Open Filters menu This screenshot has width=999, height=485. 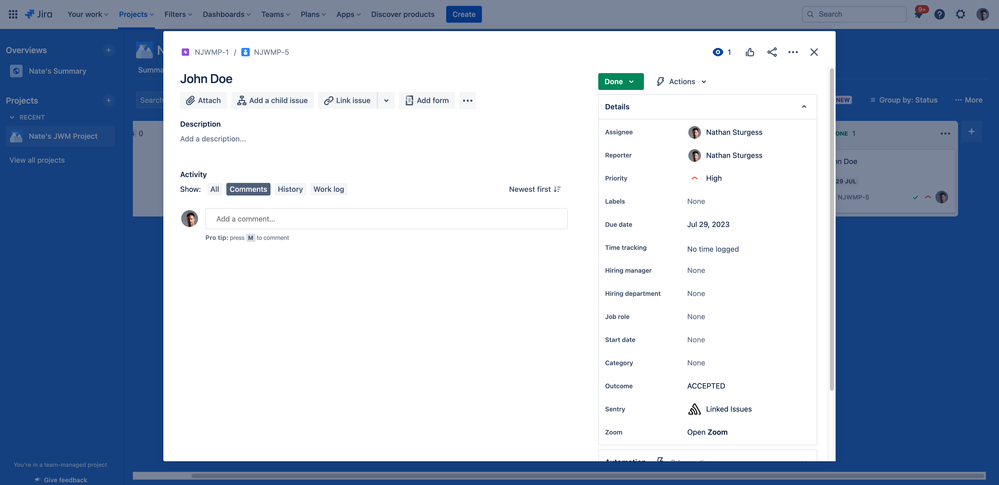[178, 14]
